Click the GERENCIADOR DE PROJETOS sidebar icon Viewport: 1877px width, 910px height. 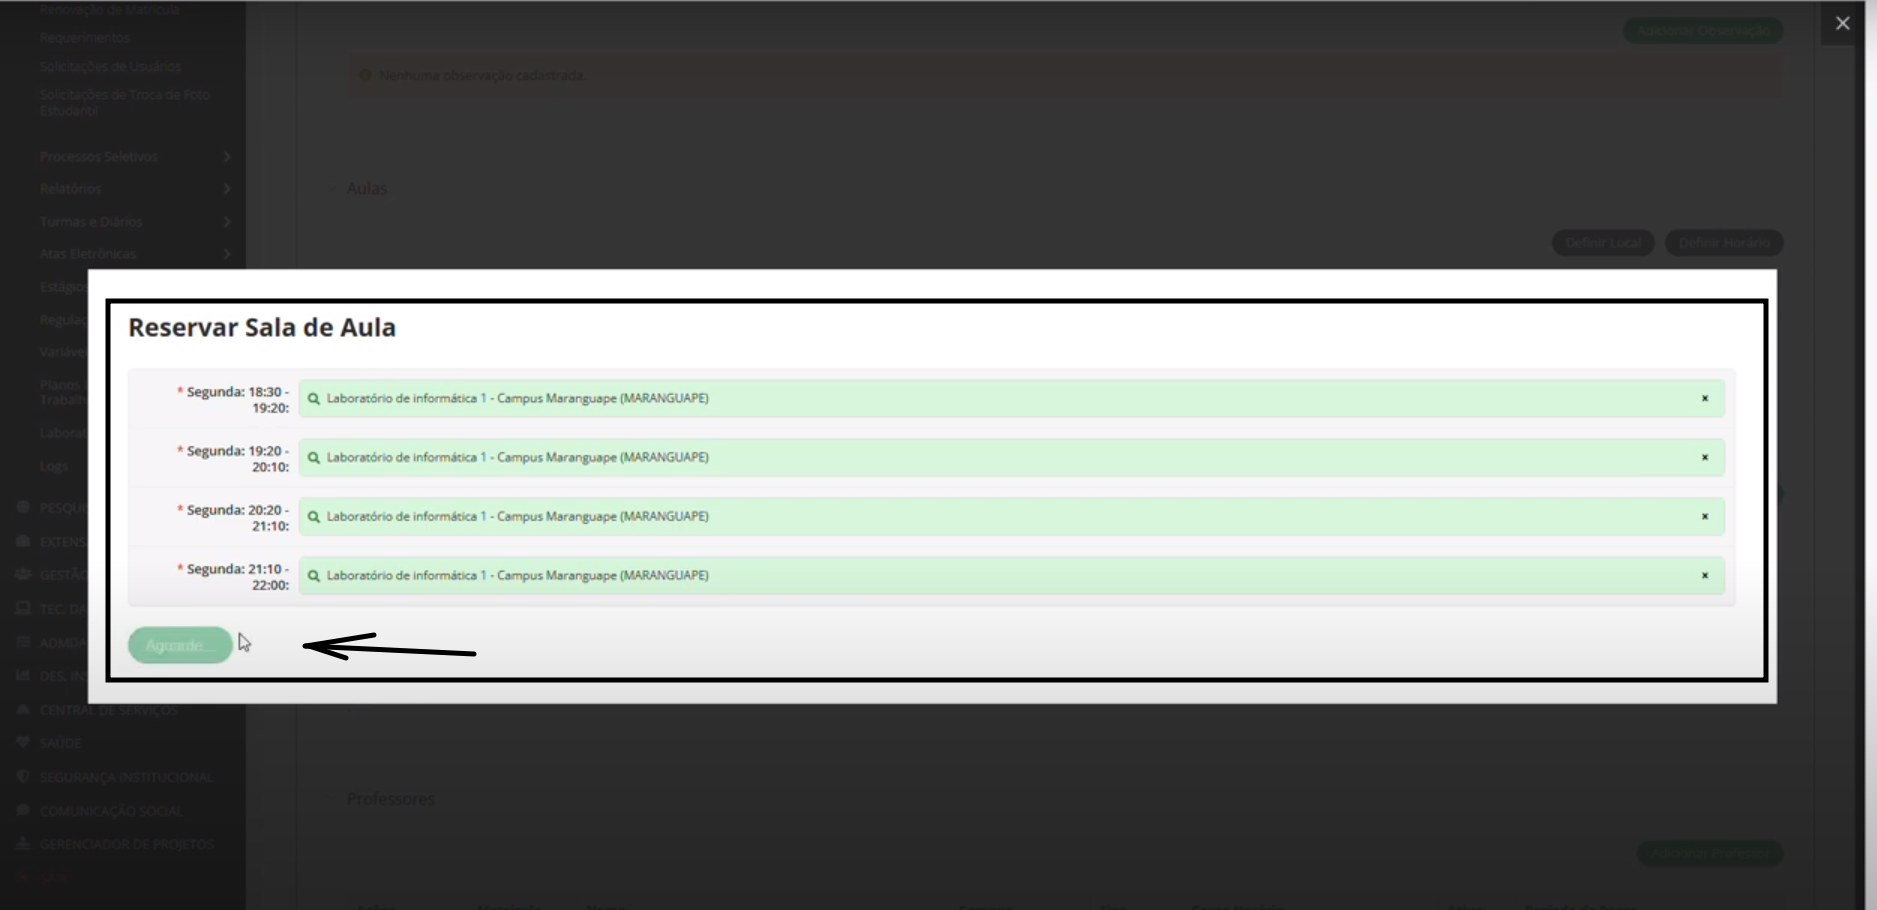tap(23, 844)
